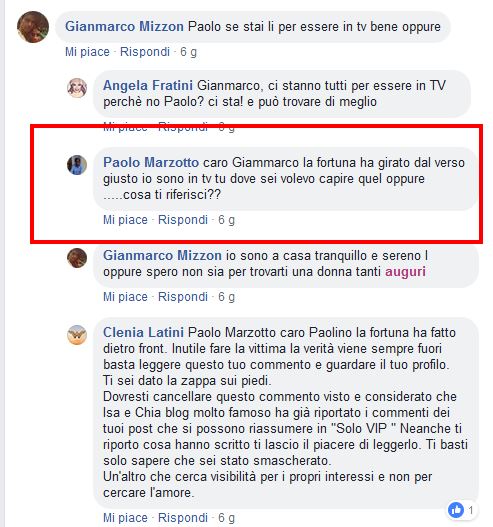
Task: Visit Clenia Latini's profile name link
Action: click(x=143, y=332)
